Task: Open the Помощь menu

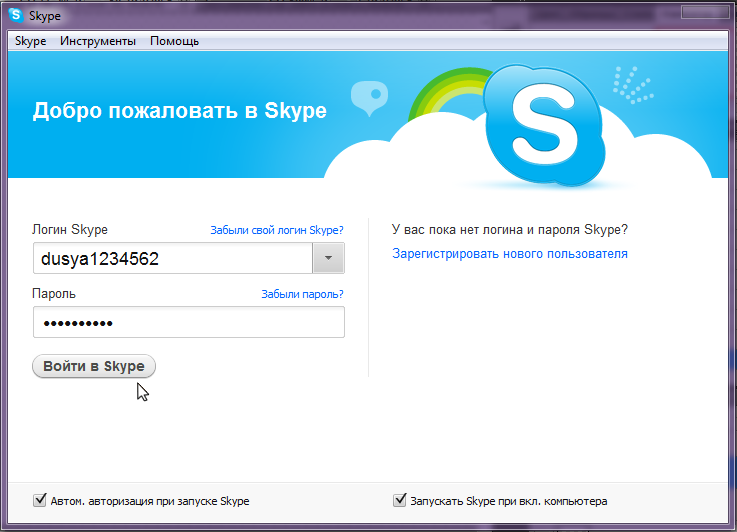Action: pos(174,41)
